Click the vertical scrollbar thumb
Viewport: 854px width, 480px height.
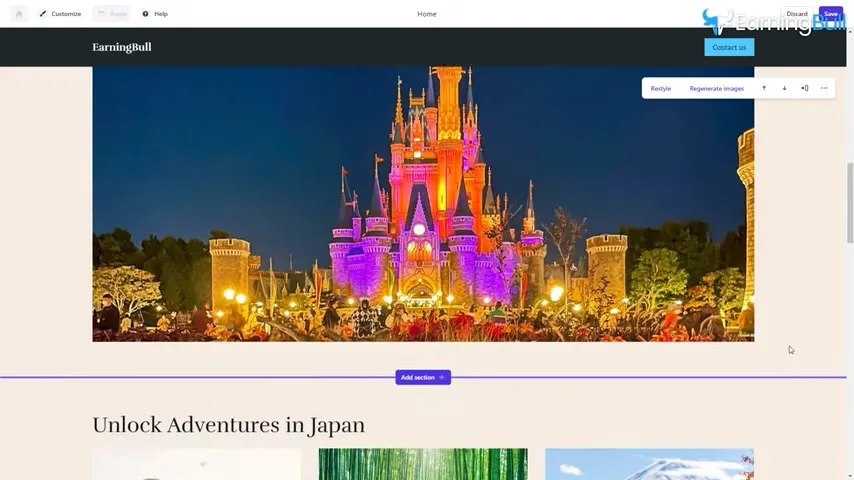point(850,203)
